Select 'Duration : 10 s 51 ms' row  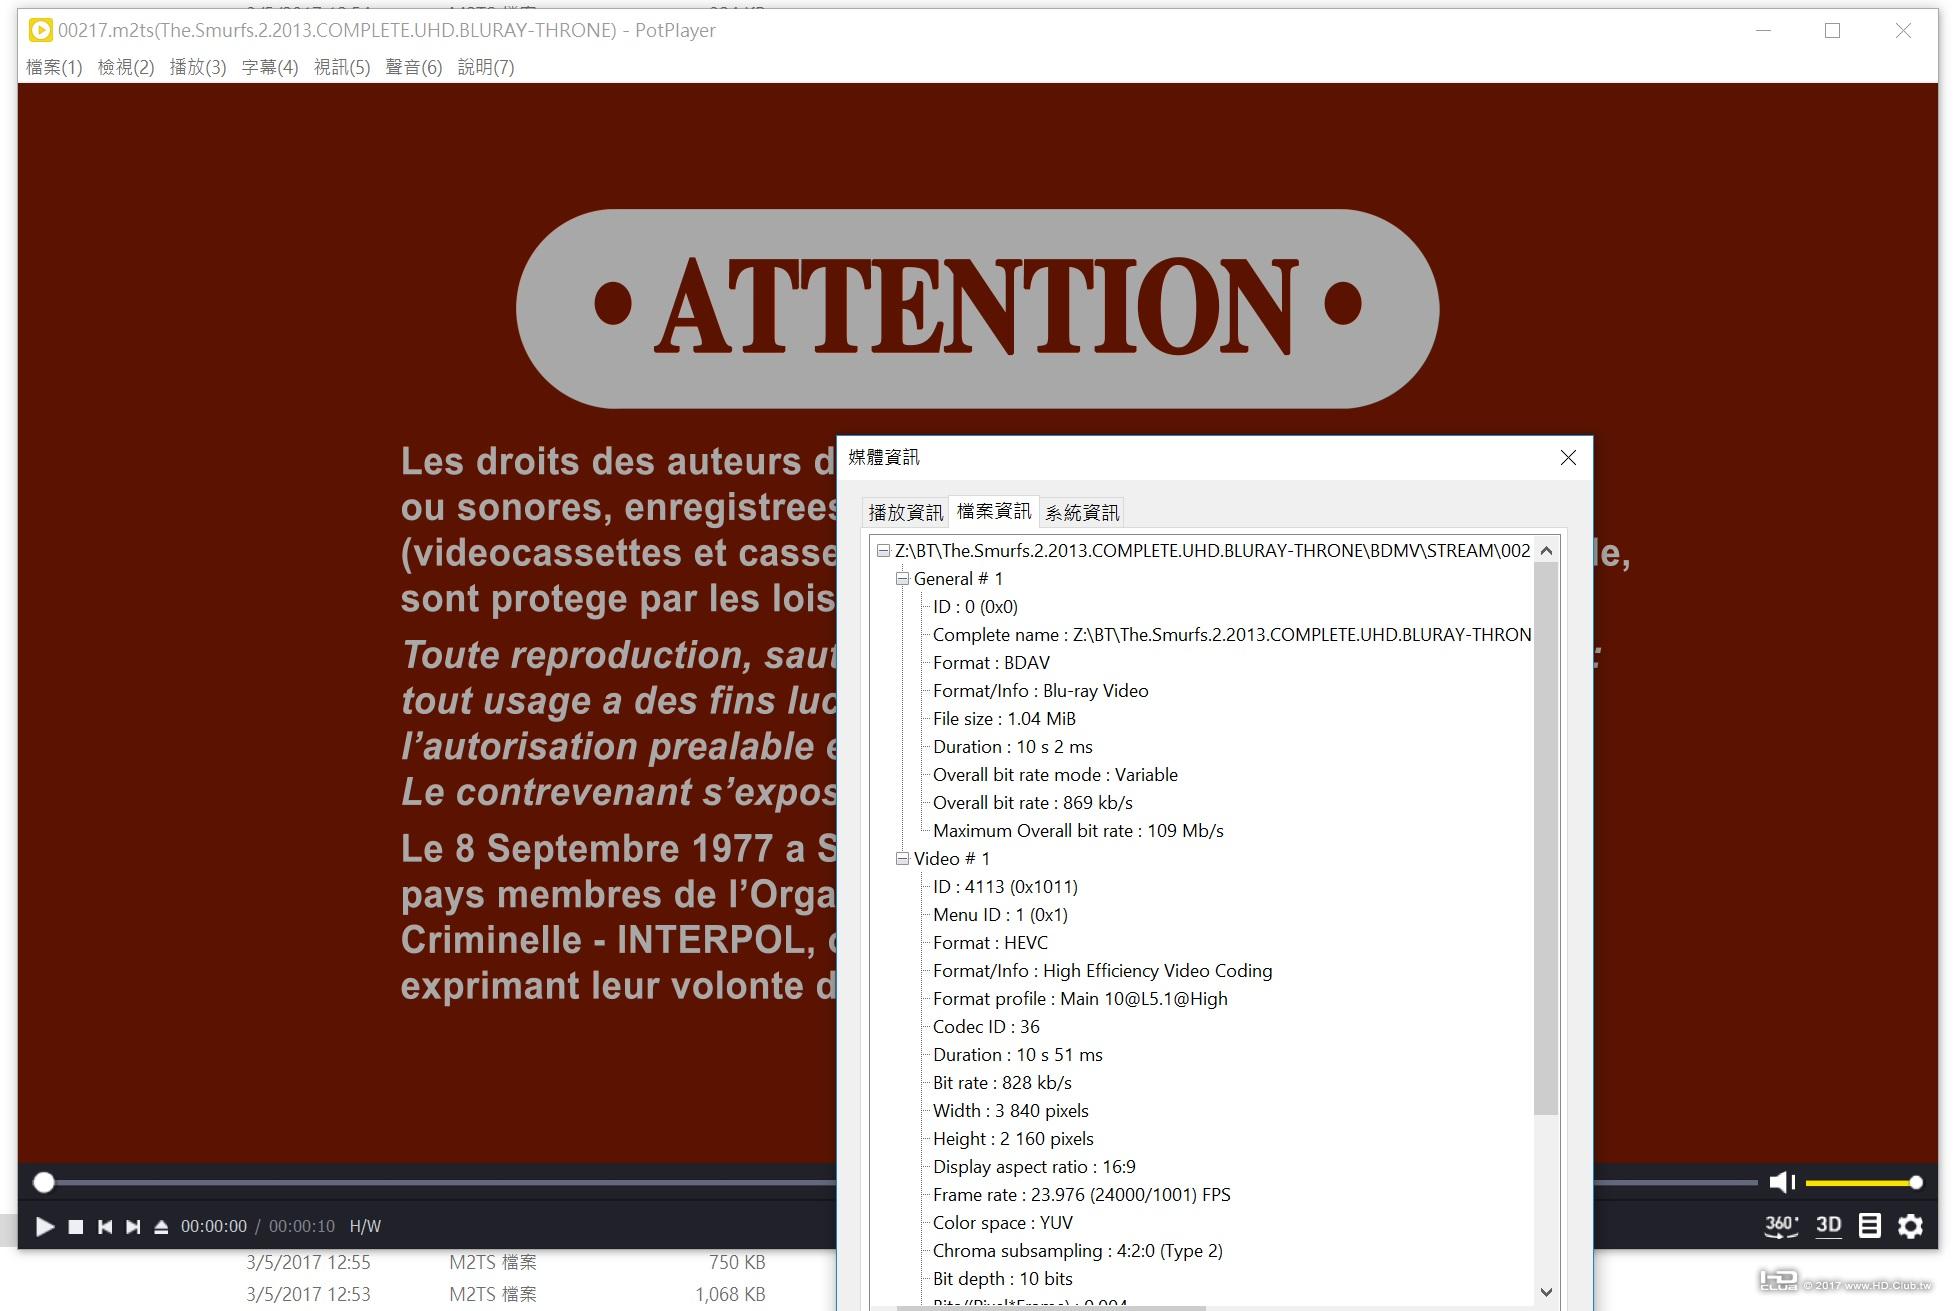click(1018, 1054)
